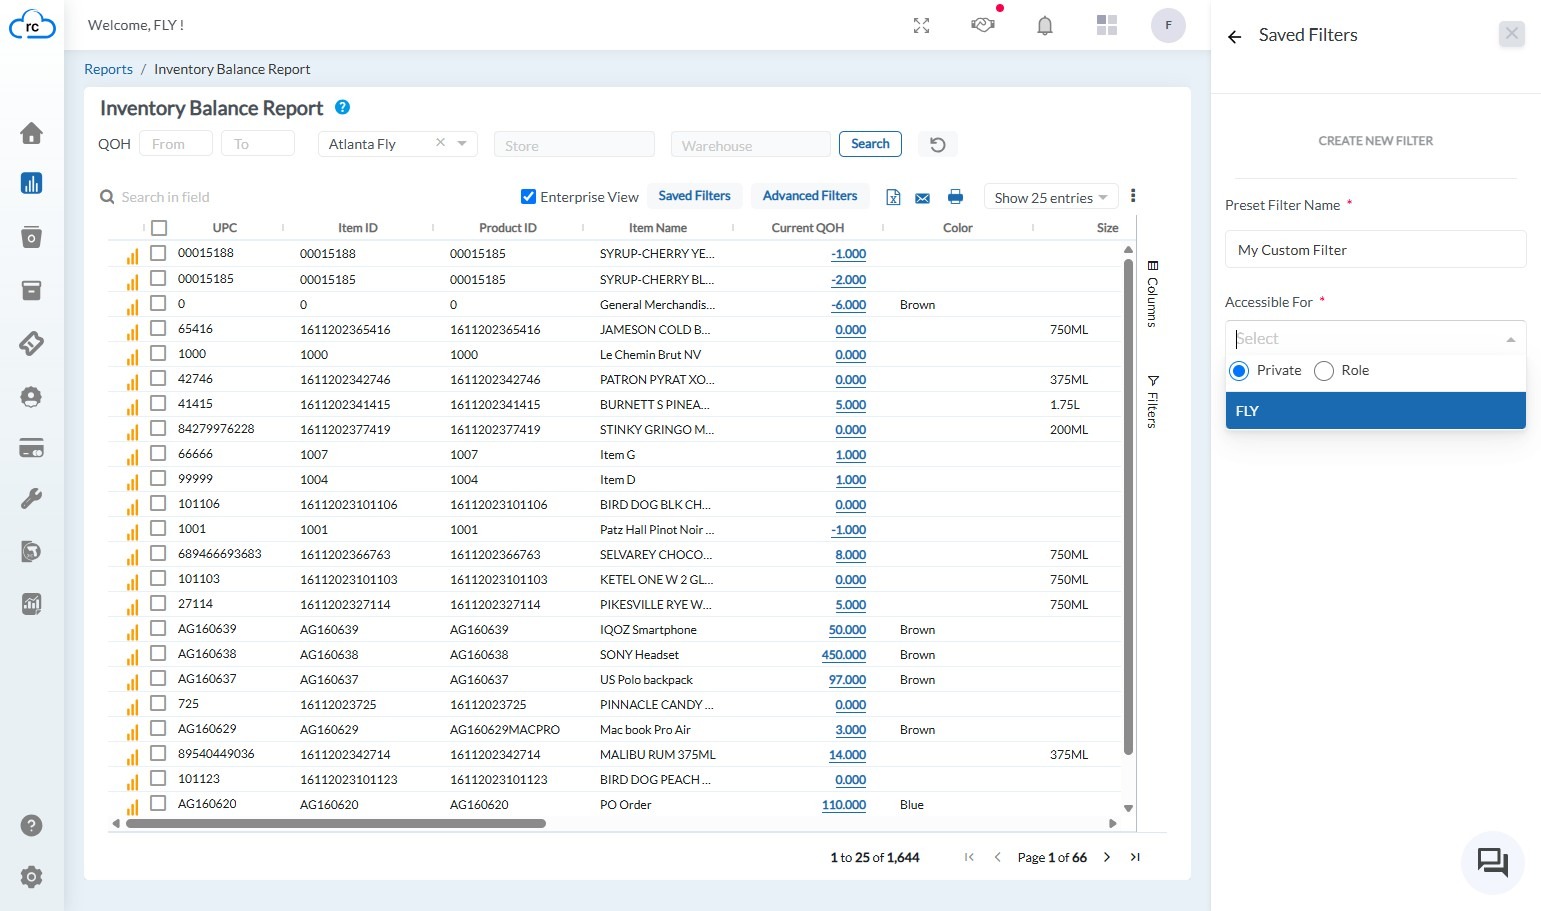Open Advanced Filters tab

pos(810,196)
